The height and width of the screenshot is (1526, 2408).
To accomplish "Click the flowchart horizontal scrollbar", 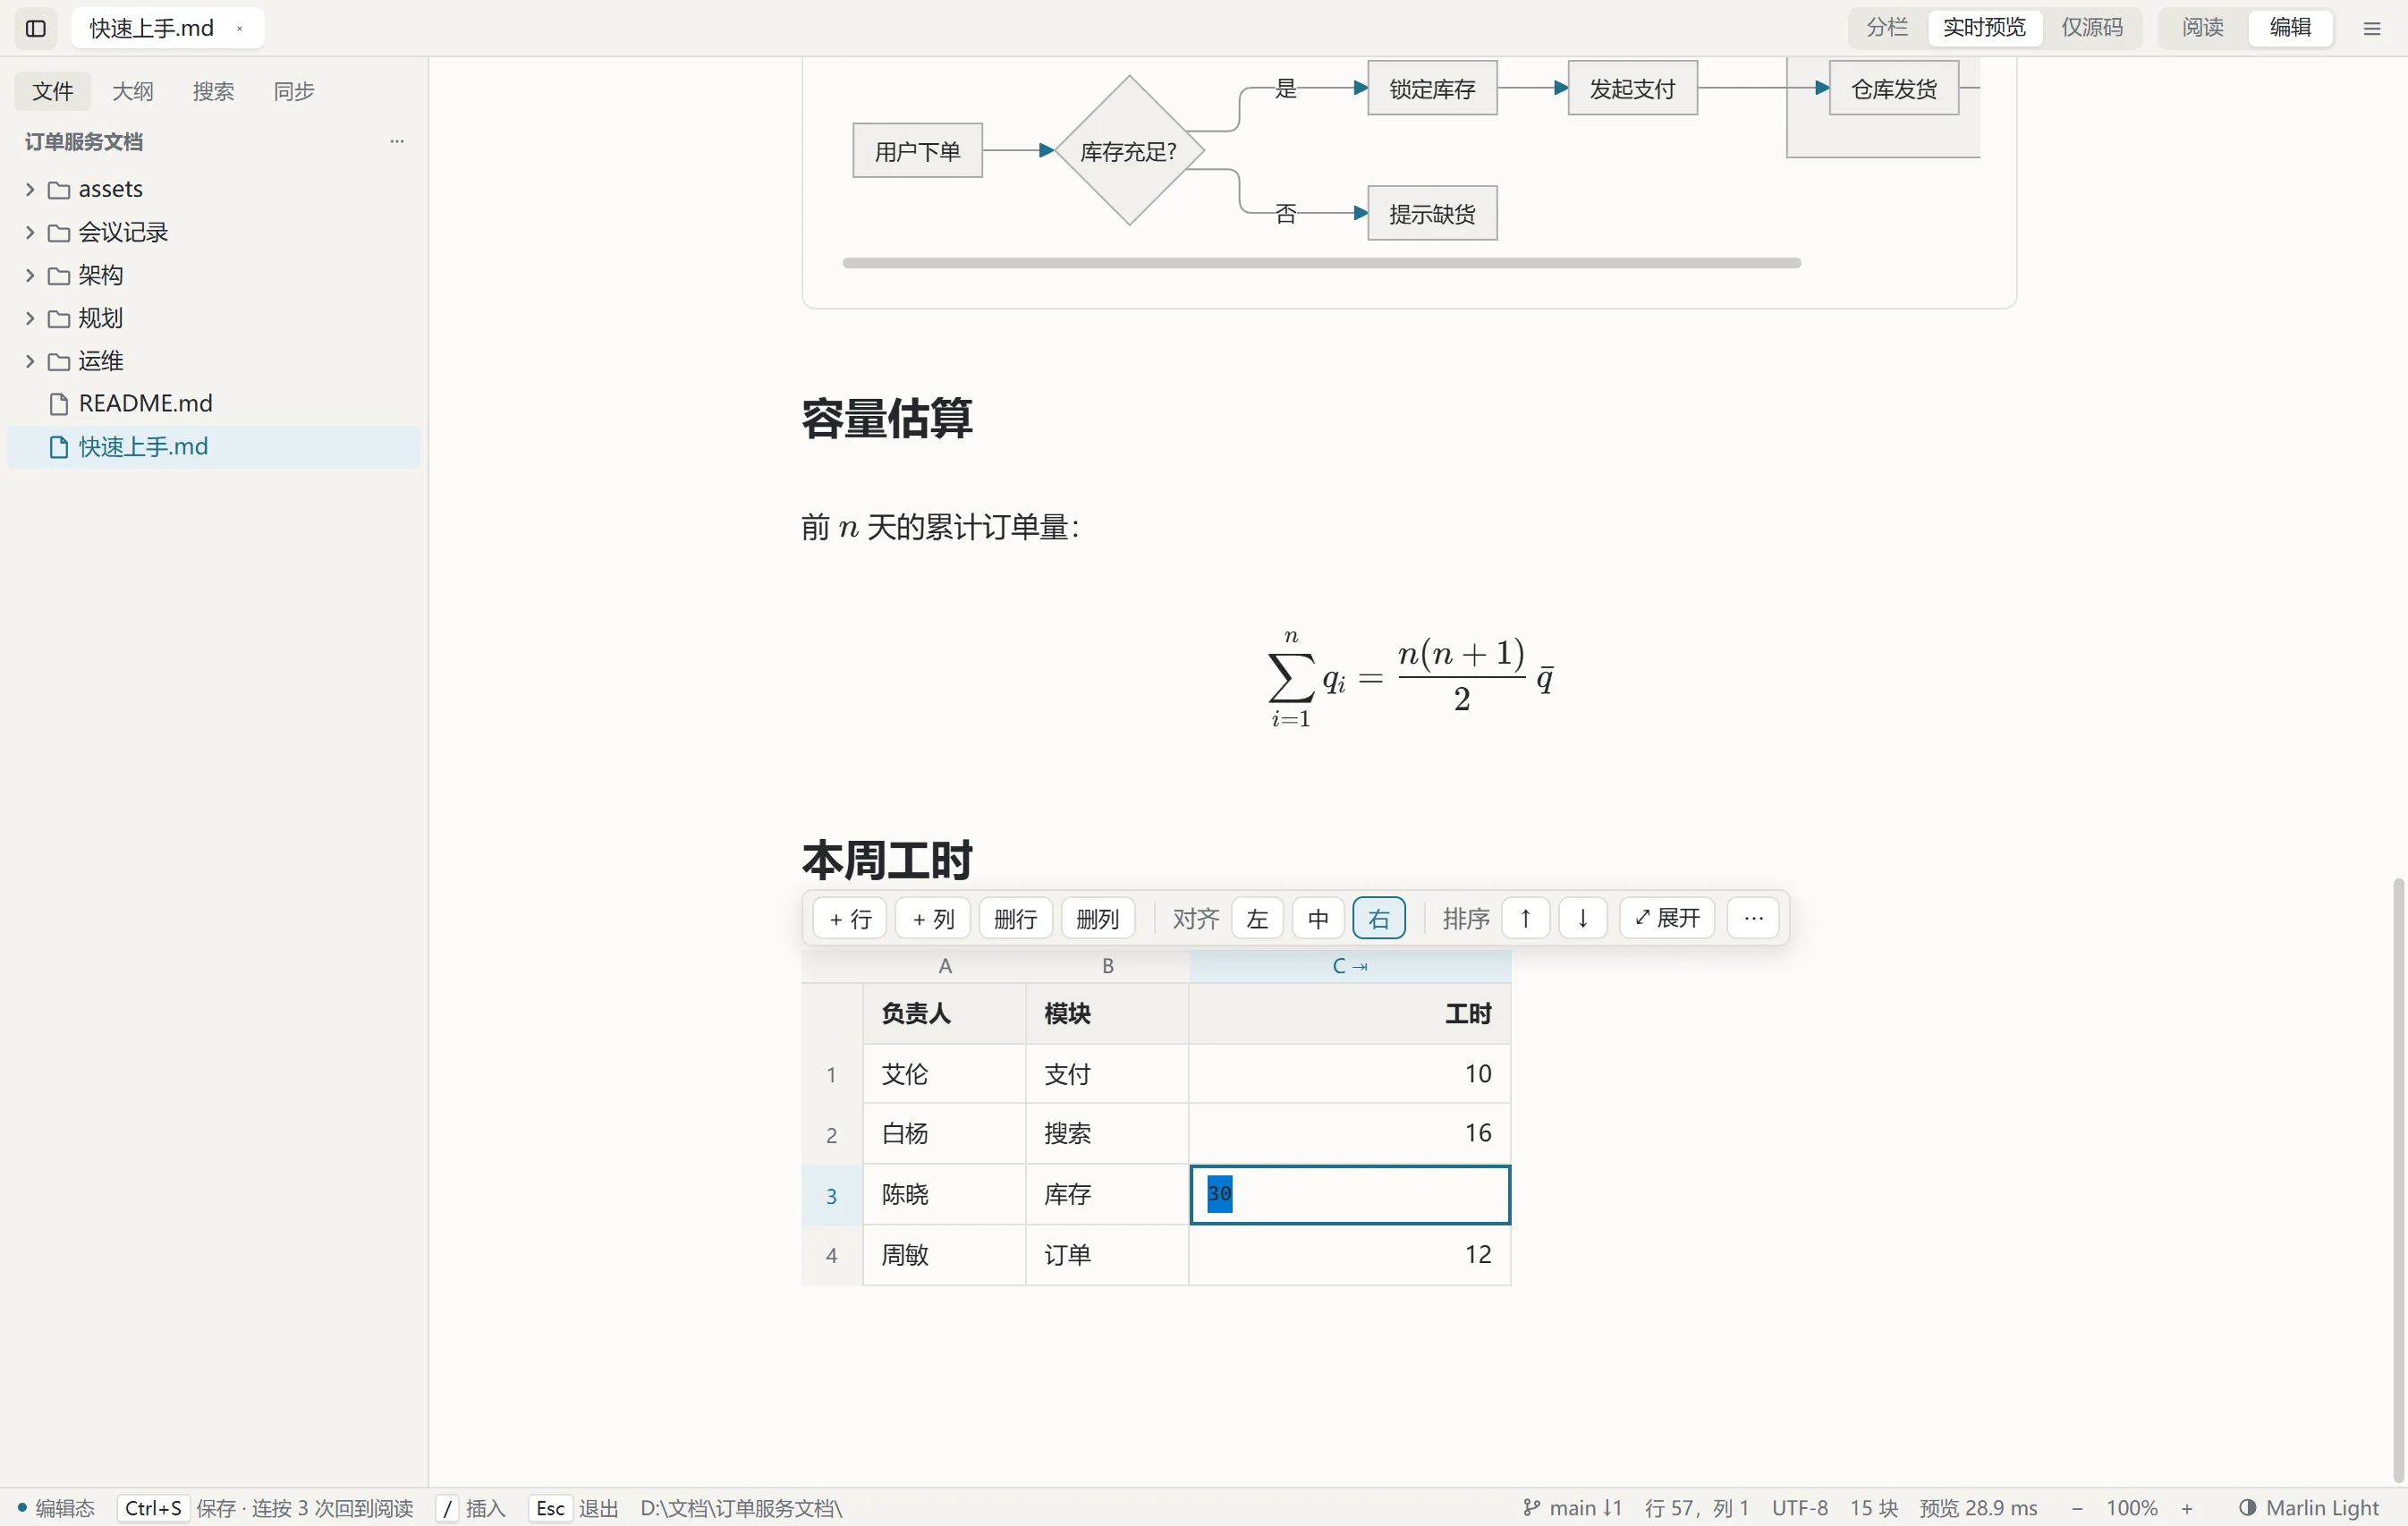I will tap(1321, 263).
